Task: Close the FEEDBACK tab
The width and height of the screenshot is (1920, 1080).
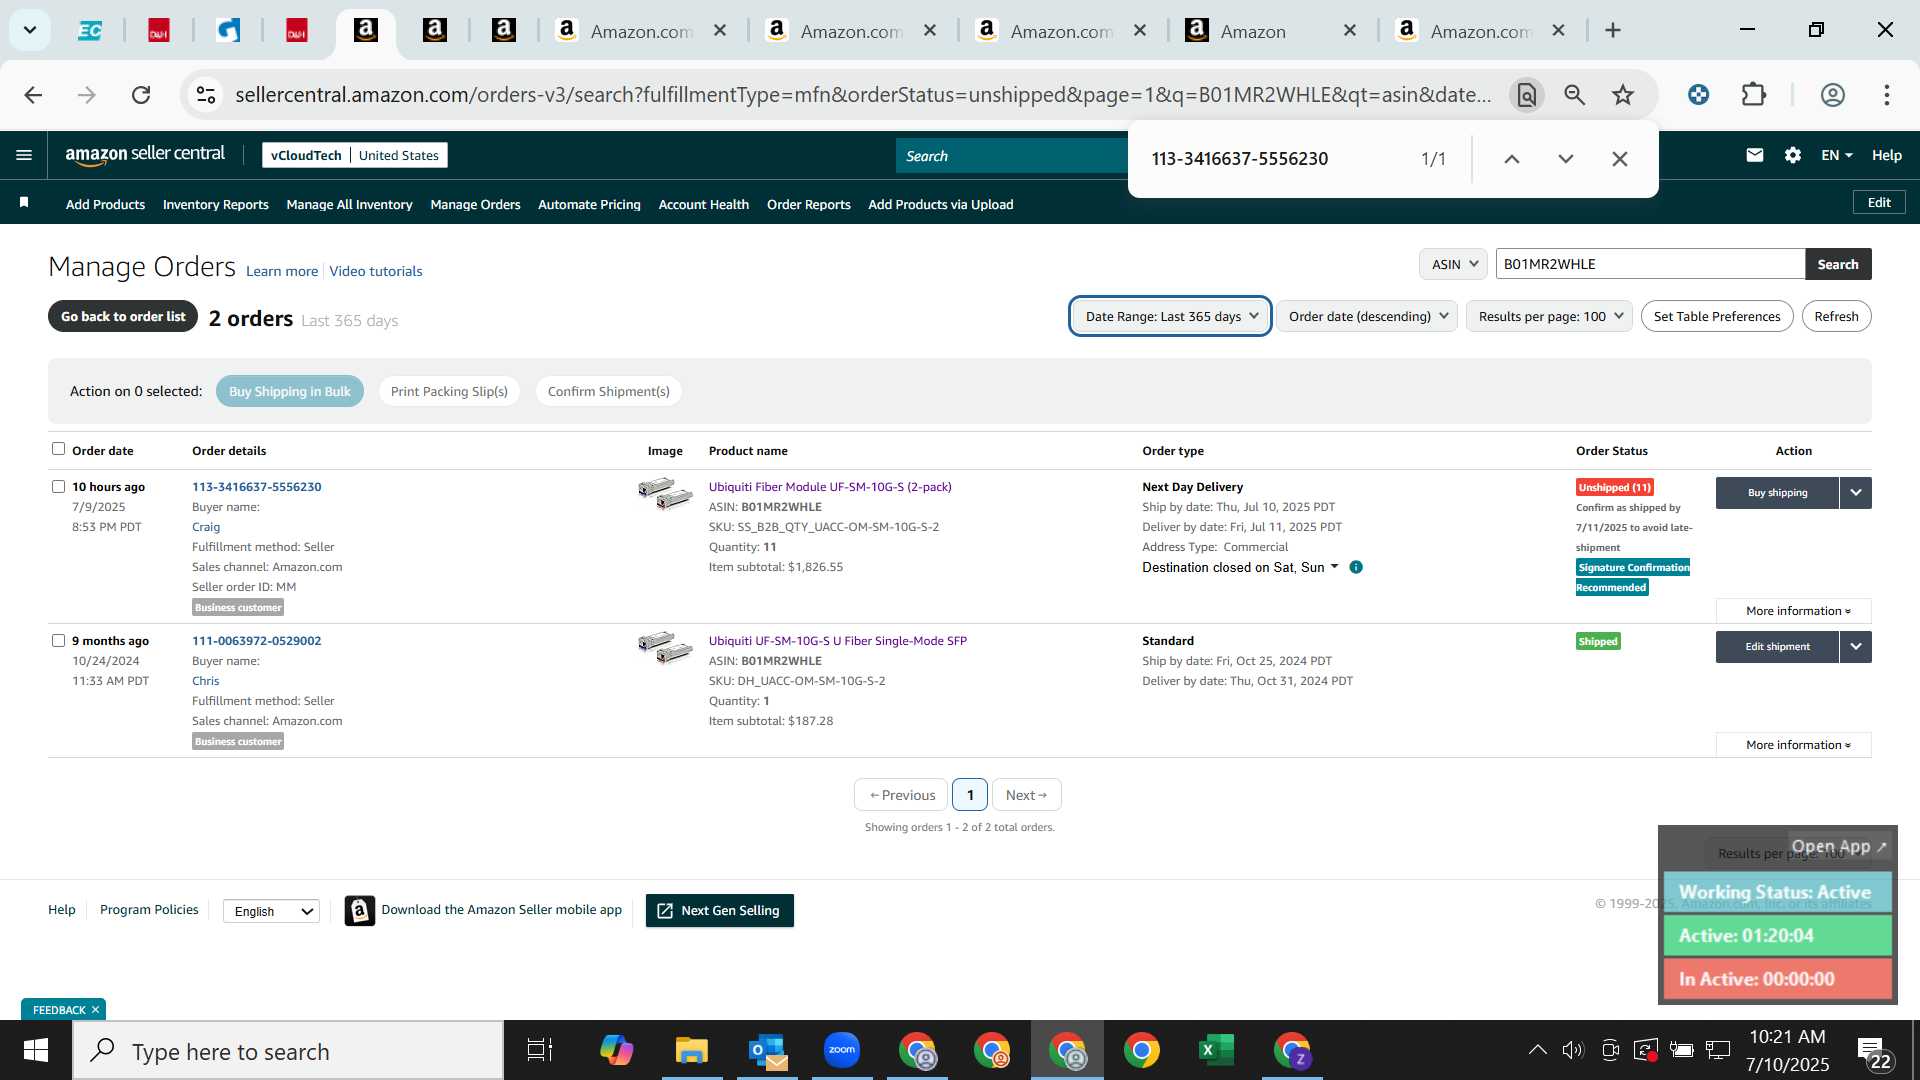Action: tap(96, 1010)
